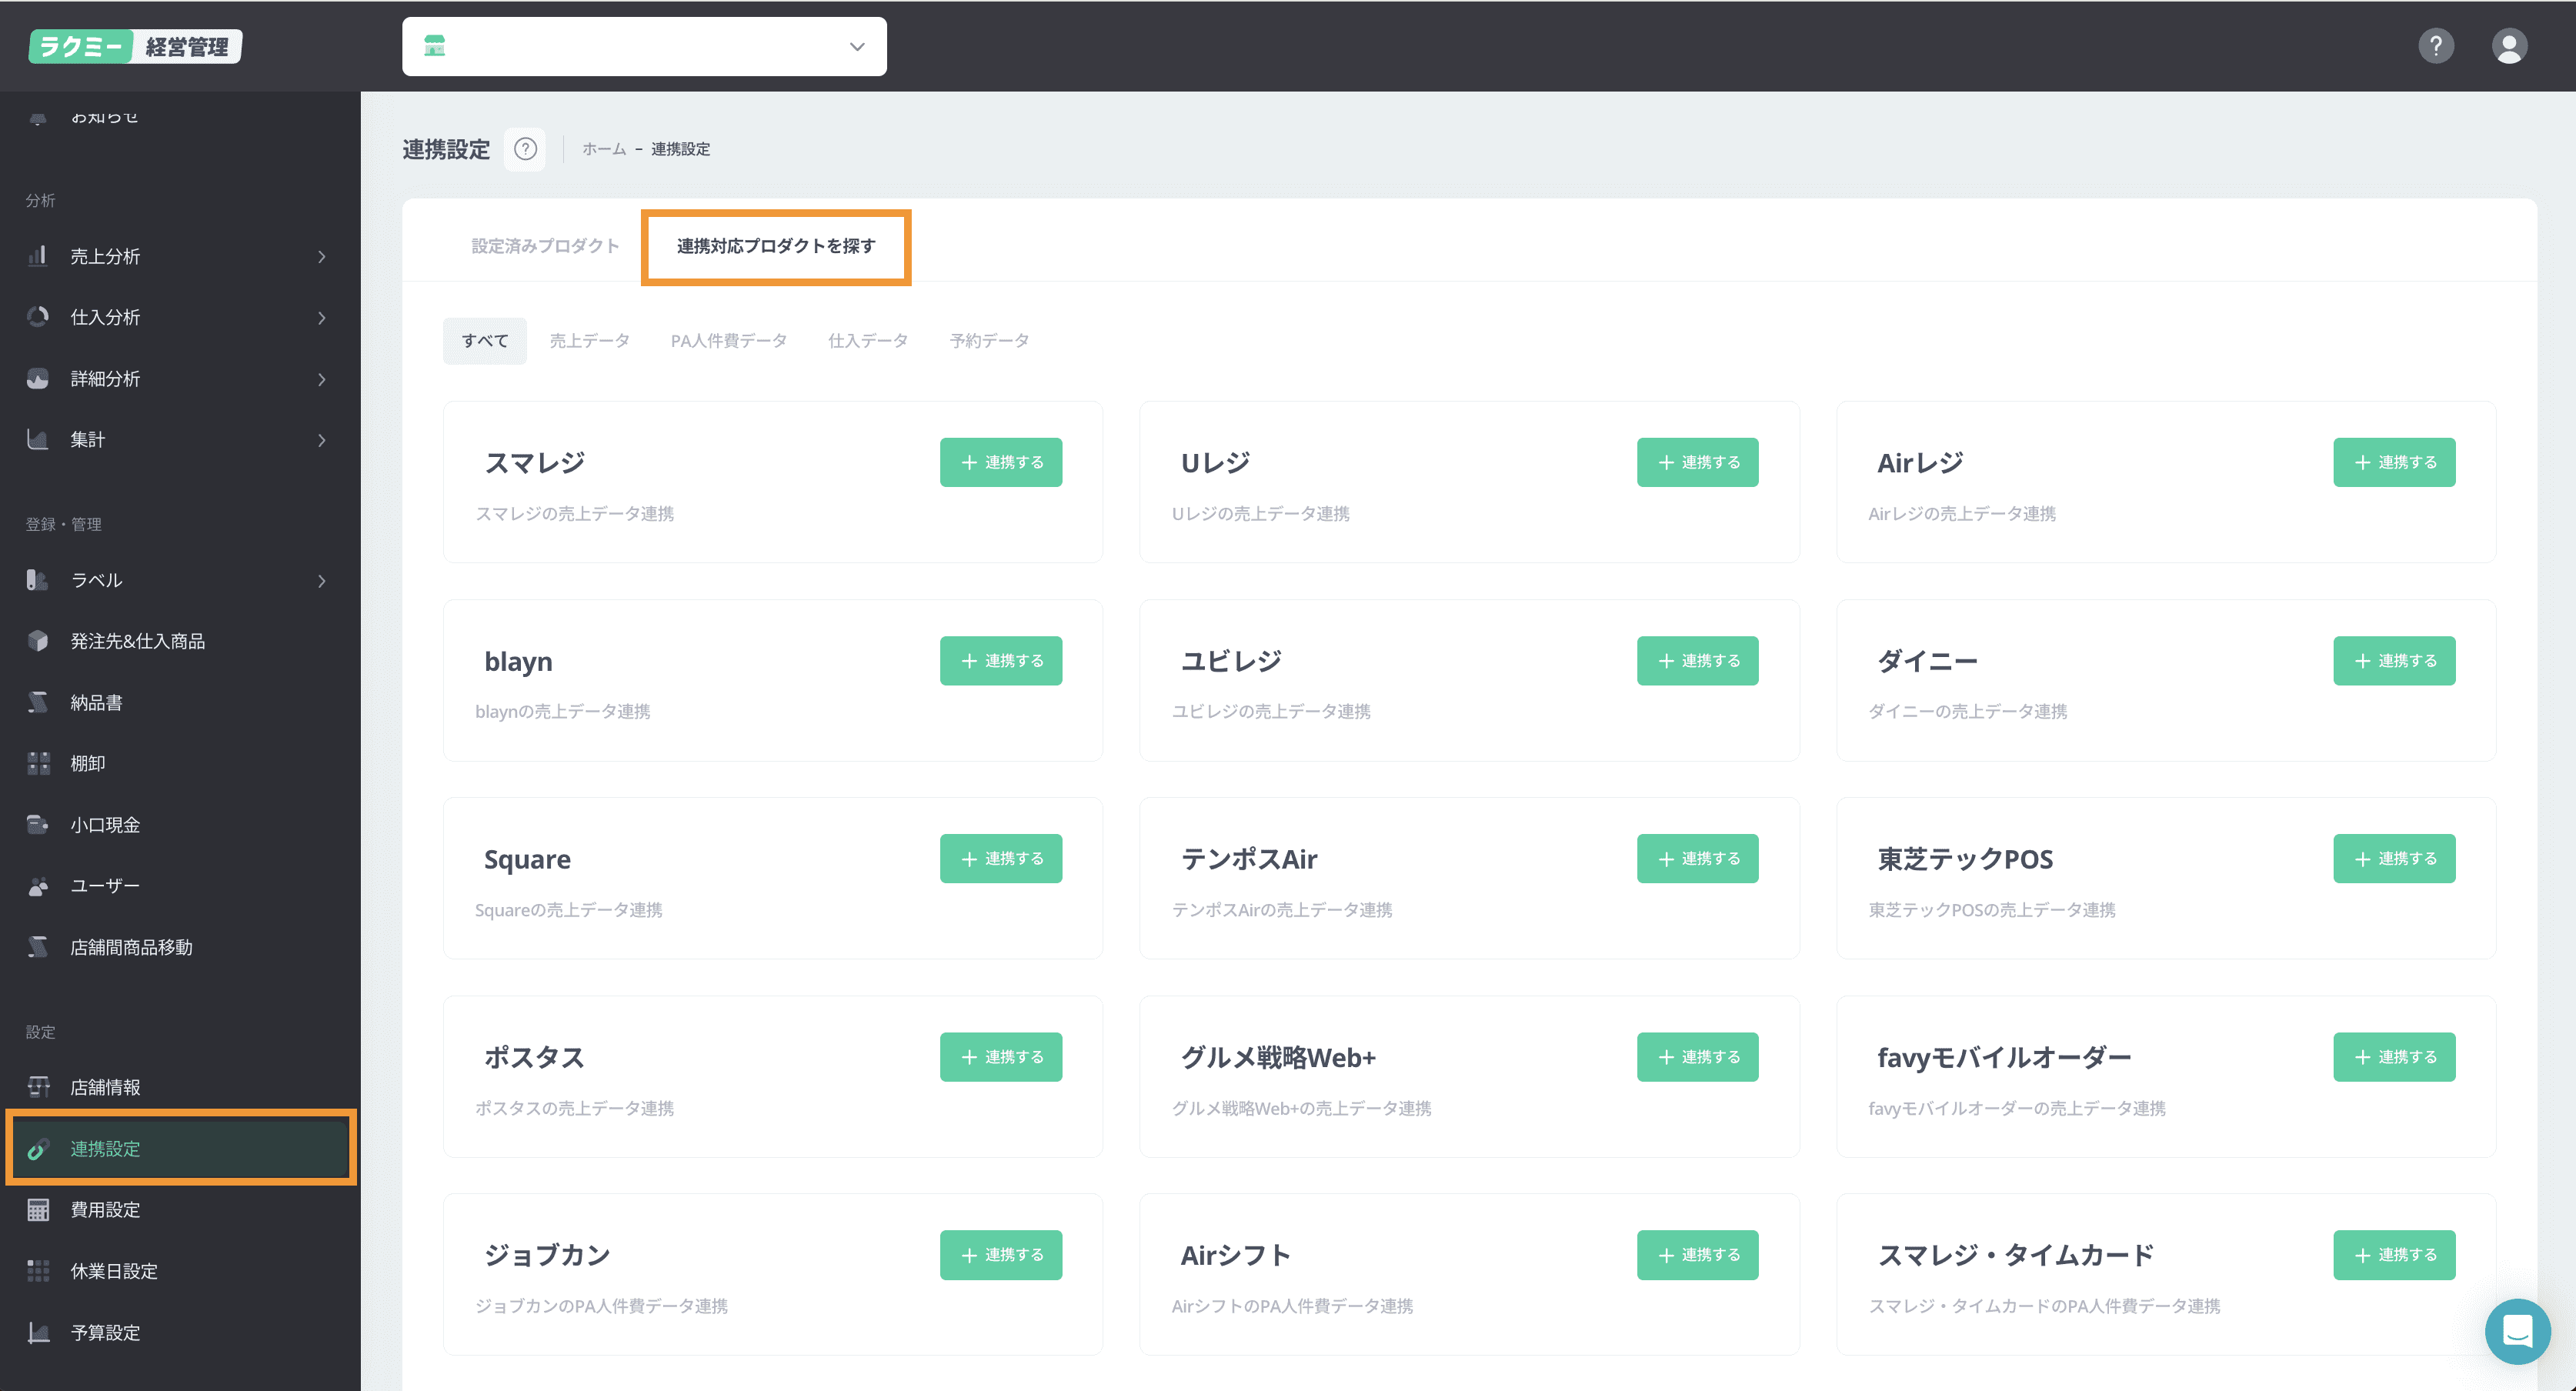Expand the 仕入分析 submenu chevron
Viewport: 2576px width, 1391px height.
321,318
